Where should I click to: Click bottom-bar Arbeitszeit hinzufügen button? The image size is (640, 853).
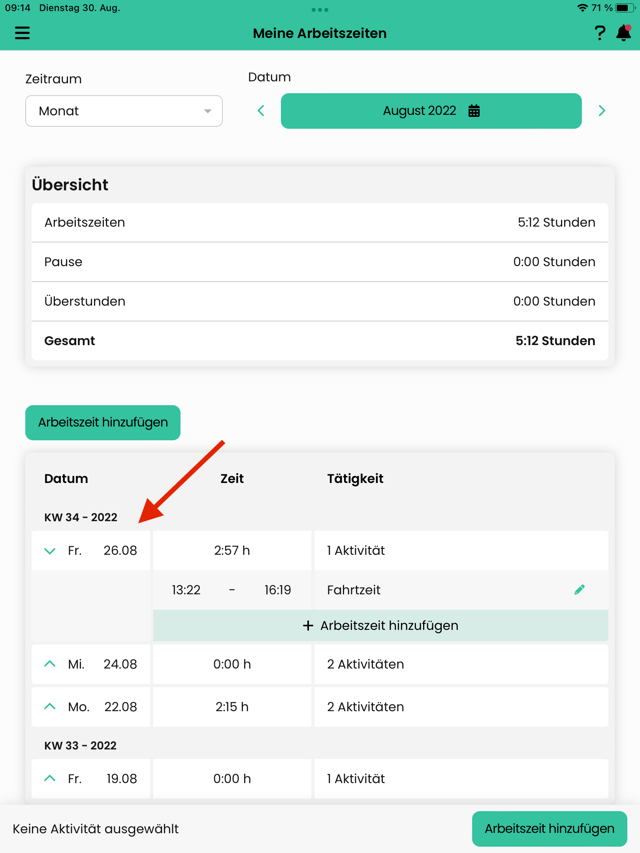[x=549, y=829]
